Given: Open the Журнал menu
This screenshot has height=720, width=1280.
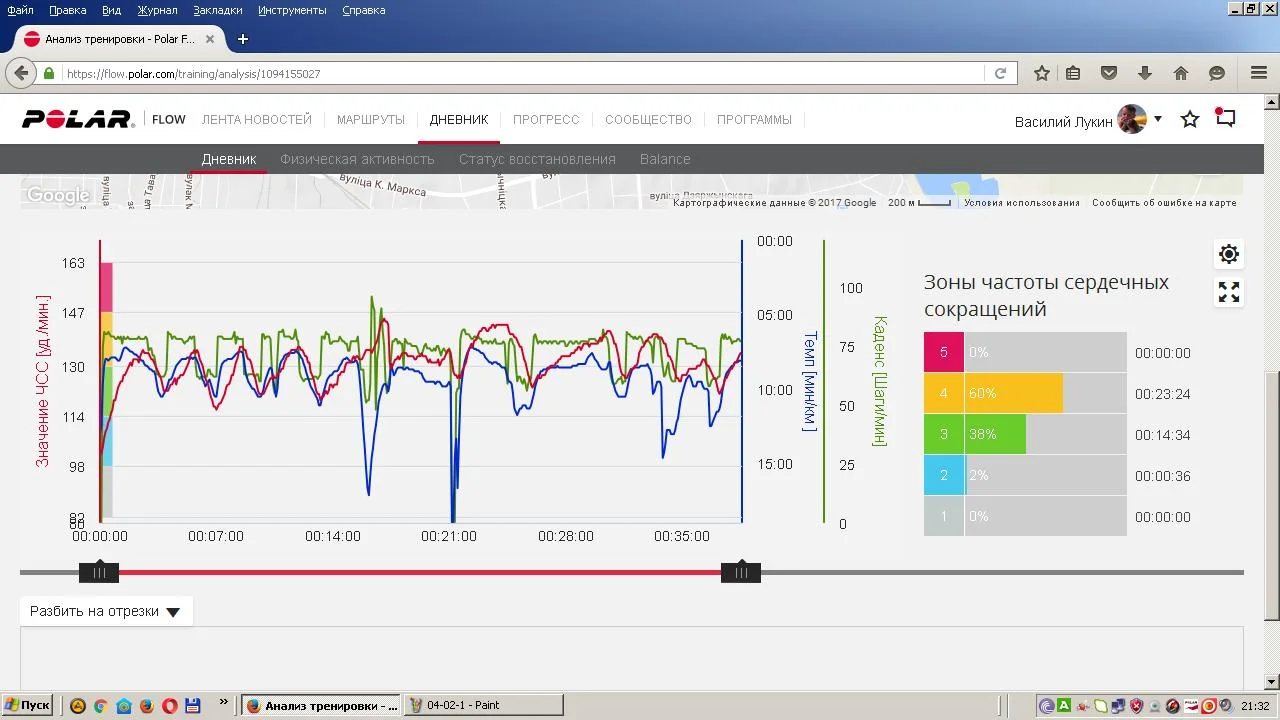Looking at the screenshot, I should 157,10.
